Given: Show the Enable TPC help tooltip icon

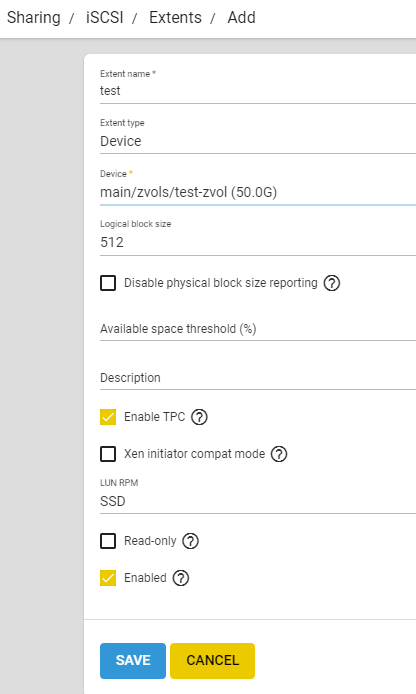Looking at the screenshot, I should 199,417.
